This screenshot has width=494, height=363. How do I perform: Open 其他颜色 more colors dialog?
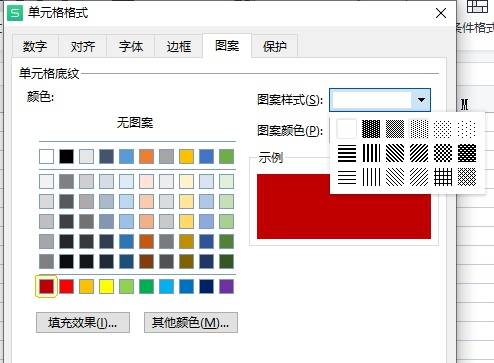tap(191, 323)
